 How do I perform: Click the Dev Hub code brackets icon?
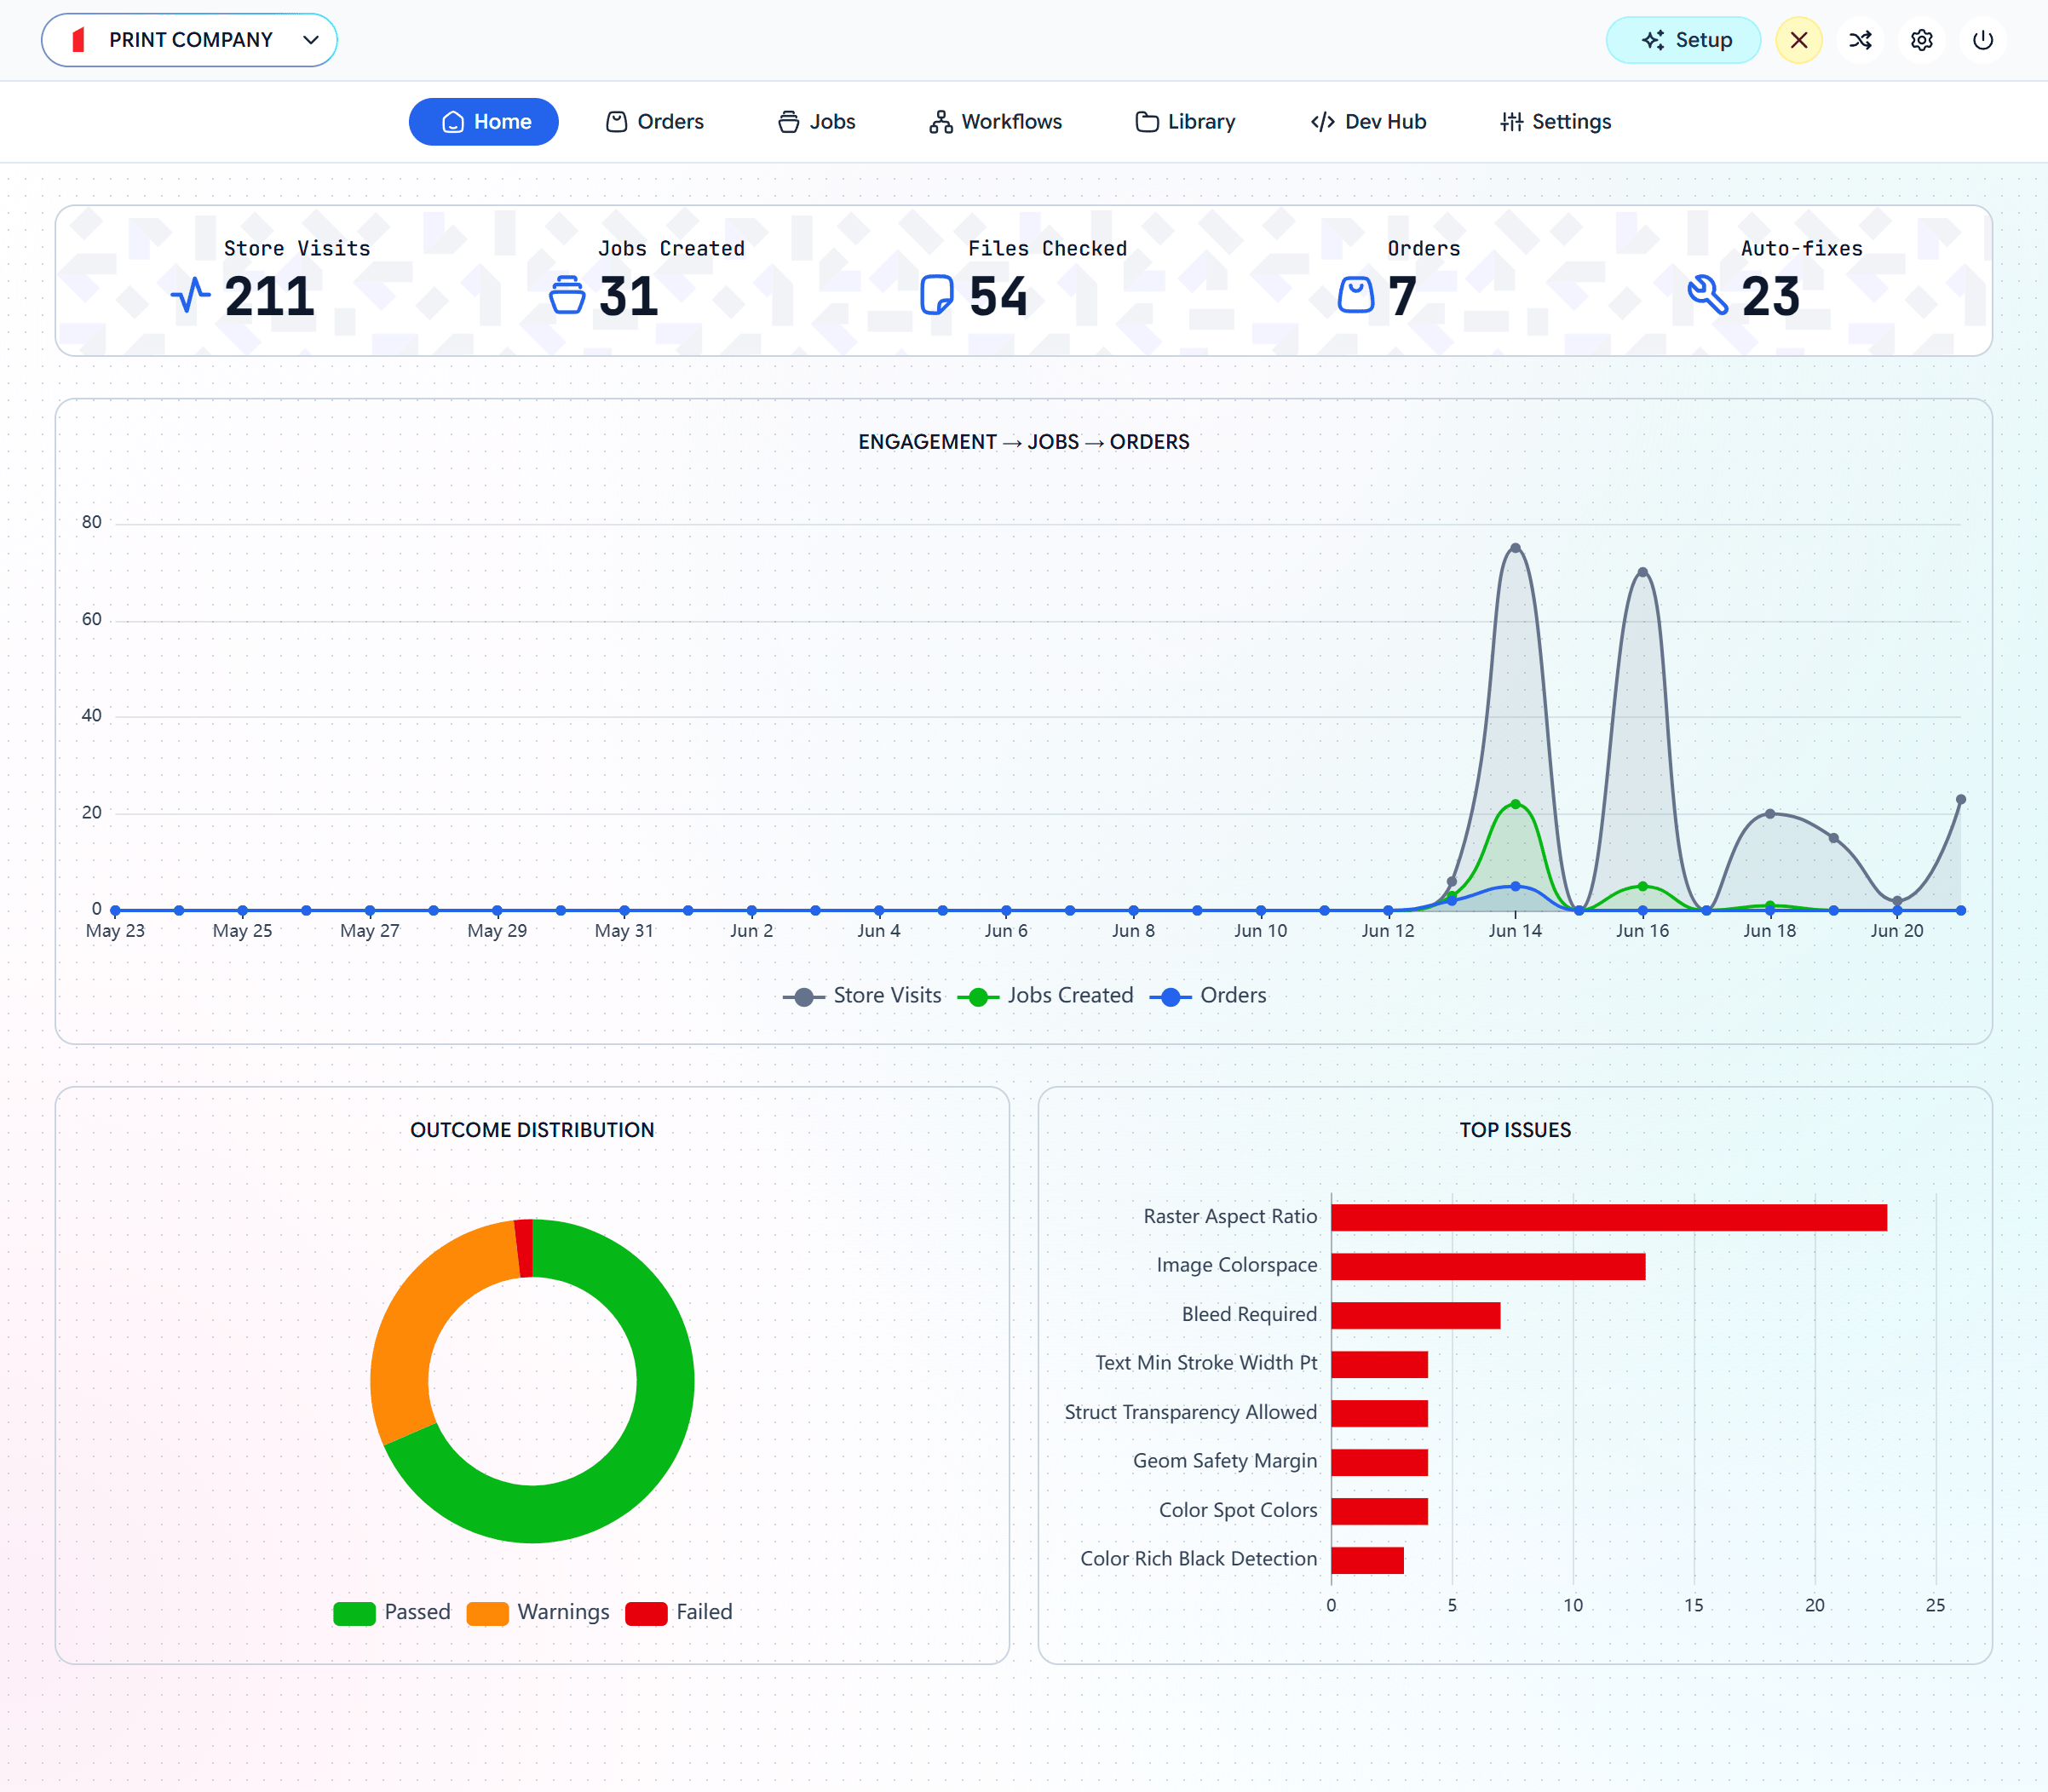pos(1322,122)
